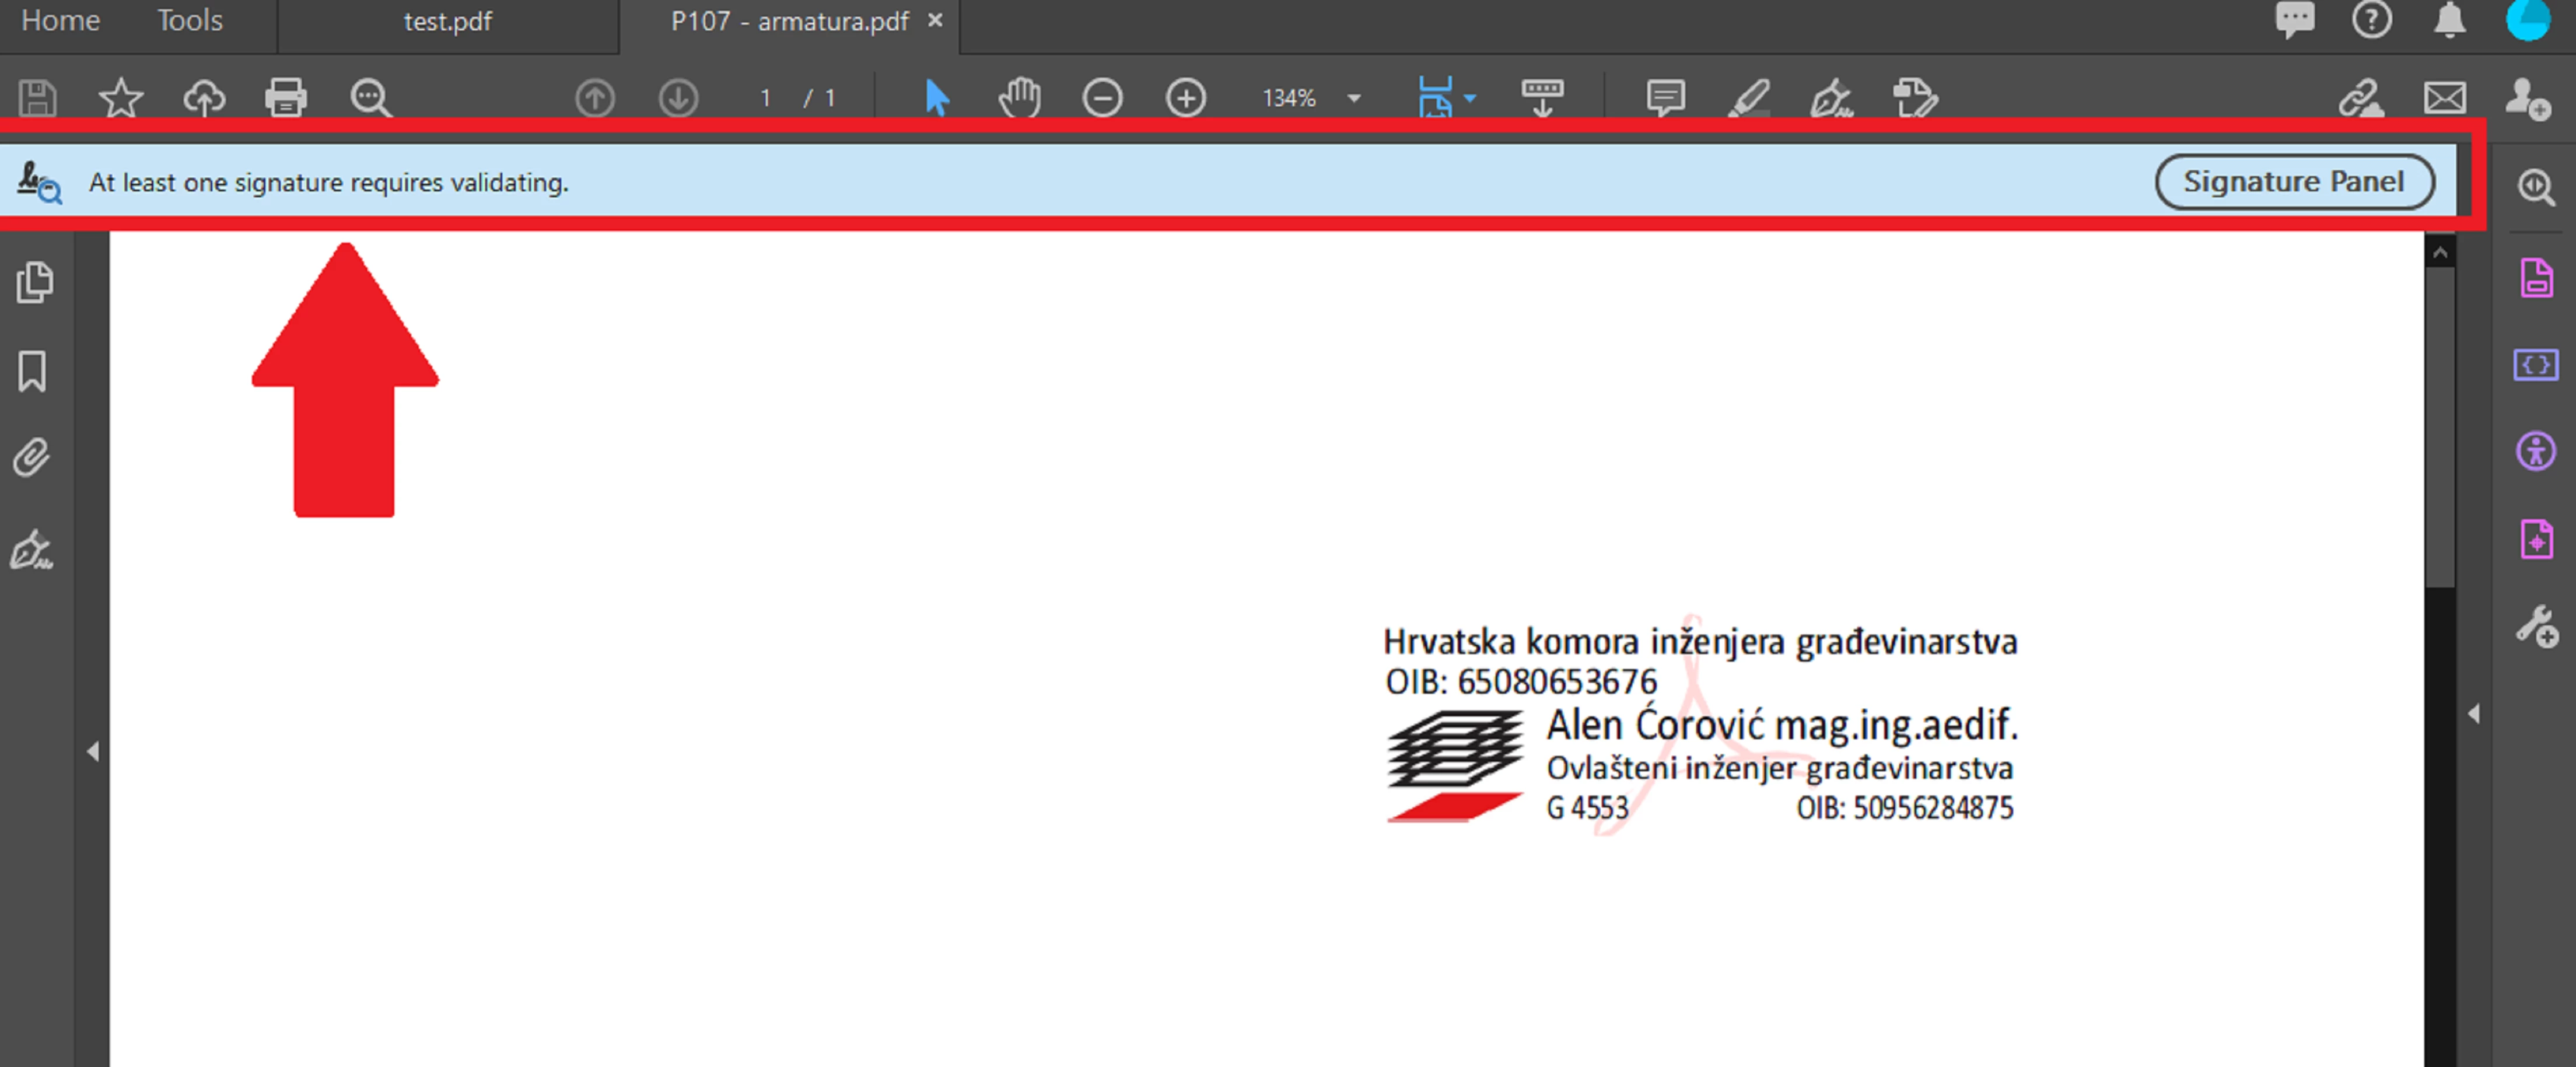
Task: Open Bookmarks panel in left sidebar
Action: [32, 371]
